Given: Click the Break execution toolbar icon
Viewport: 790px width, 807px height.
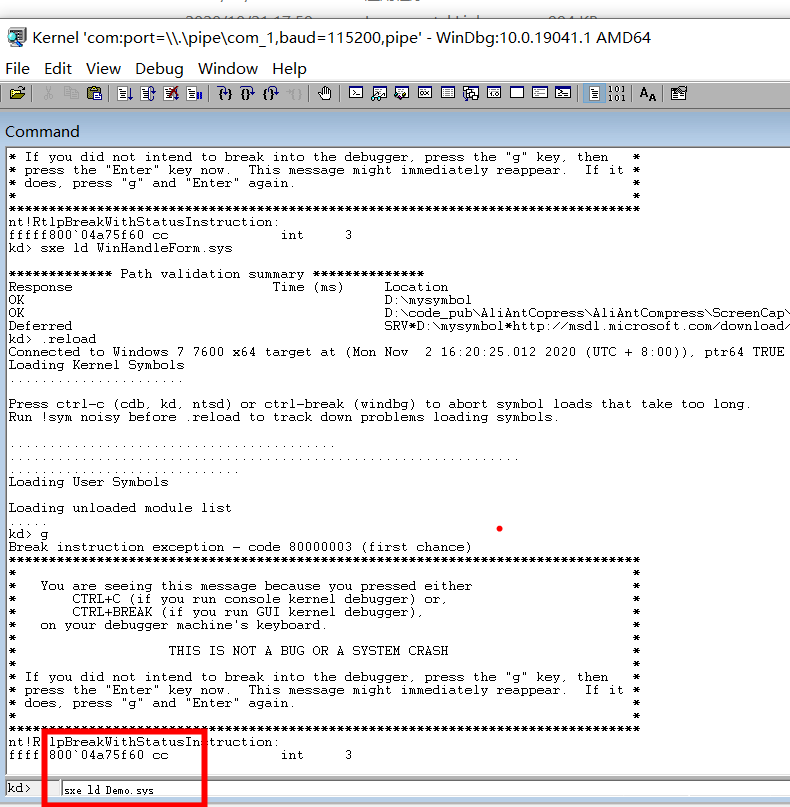Looking at the screenshot, I should (x=194, y=93).
